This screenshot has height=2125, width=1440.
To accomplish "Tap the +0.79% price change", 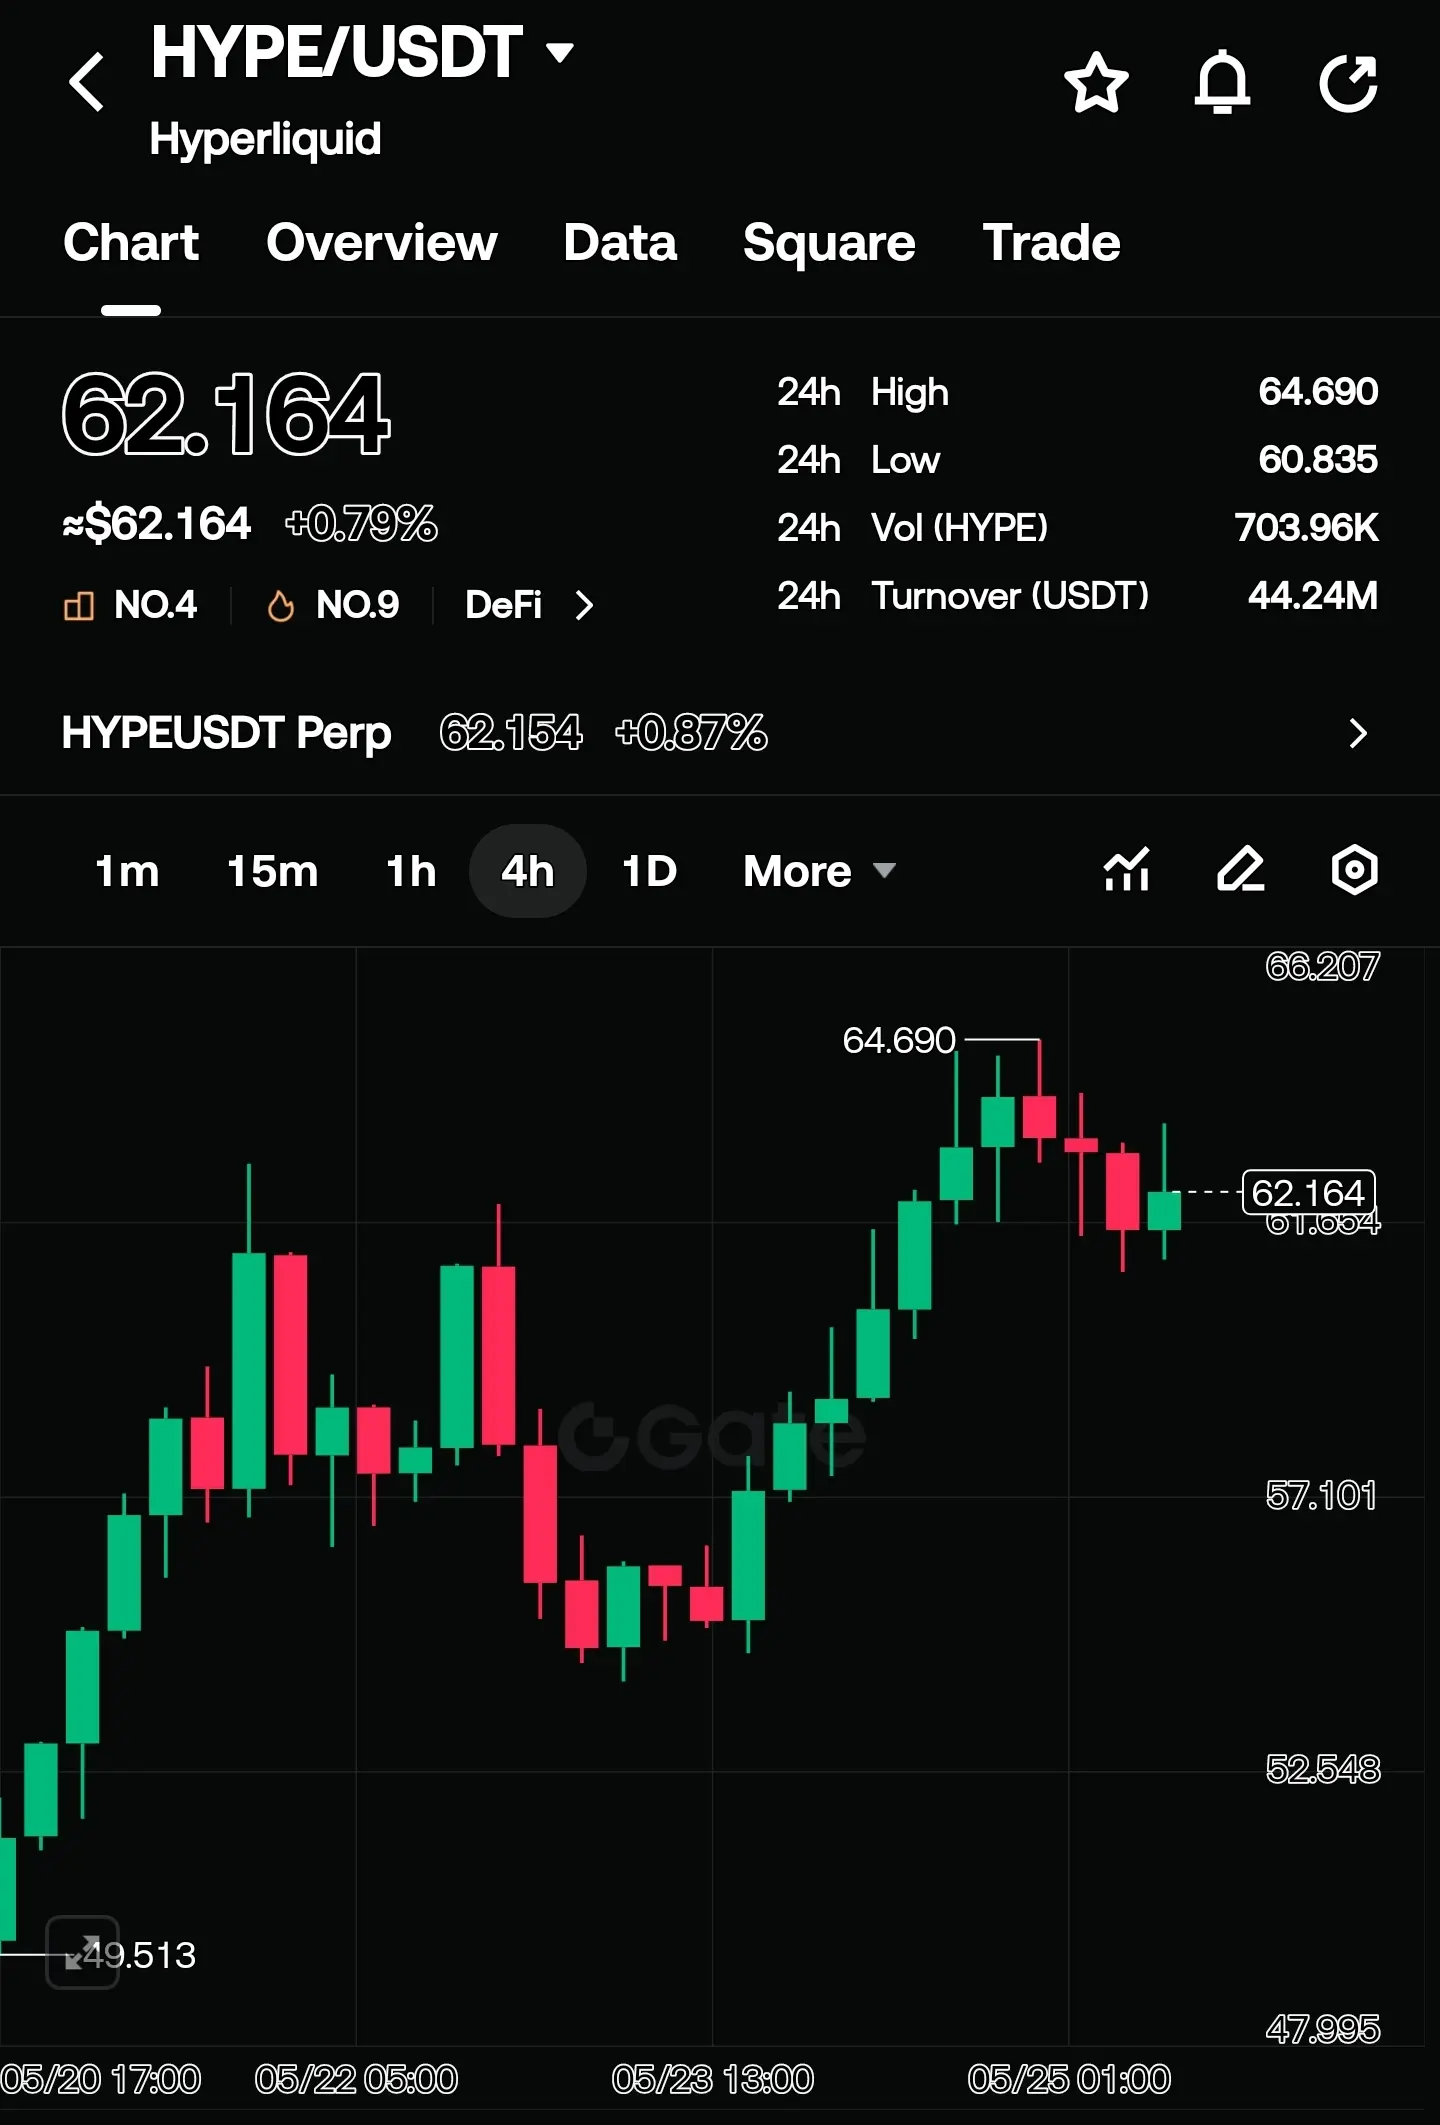I will [x=361, y=524].
